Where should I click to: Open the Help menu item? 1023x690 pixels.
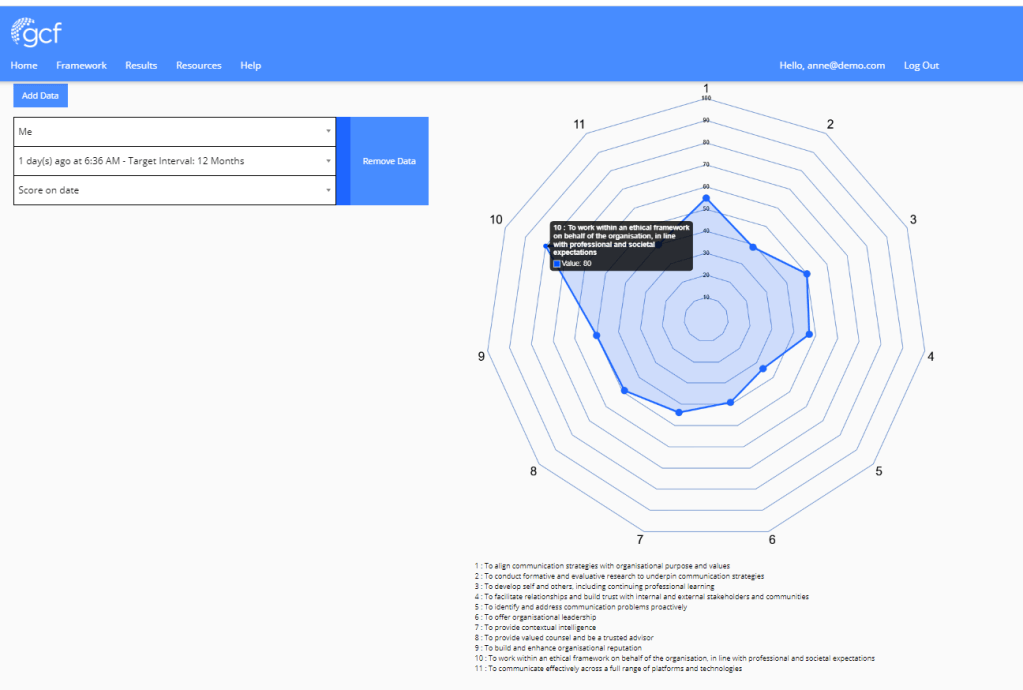tap(250, 66)
